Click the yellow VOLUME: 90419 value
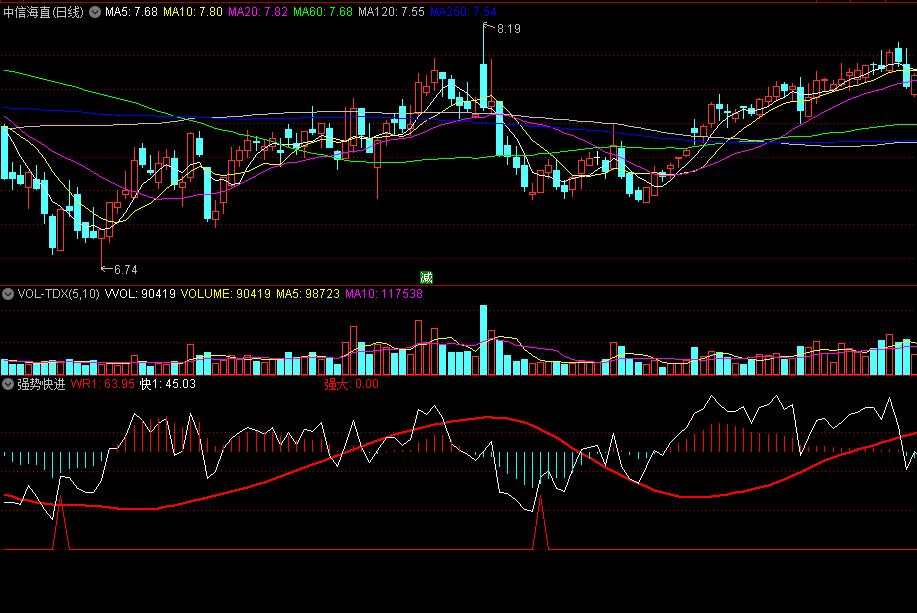Screen dimensions: 917x613 (226, 294)
